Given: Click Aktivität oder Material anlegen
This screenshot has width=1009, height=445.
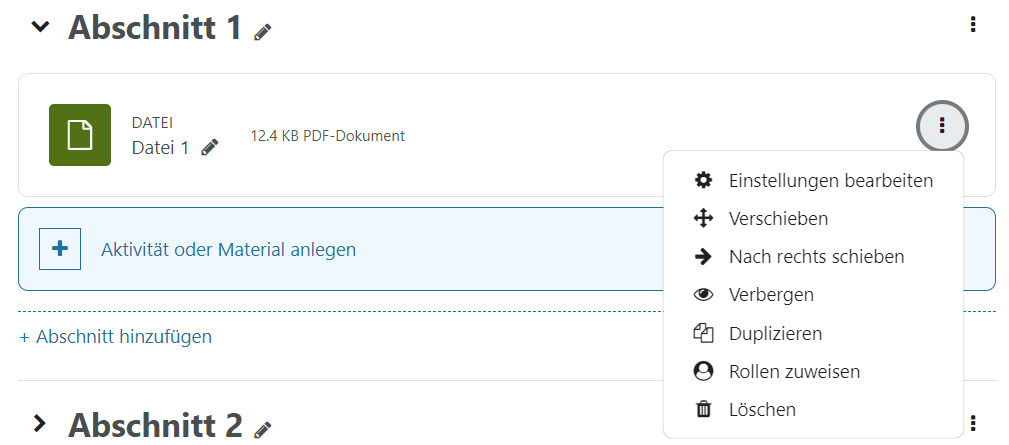Looking at the screenshot, I should pyautogui.click(x=228, y=250).
